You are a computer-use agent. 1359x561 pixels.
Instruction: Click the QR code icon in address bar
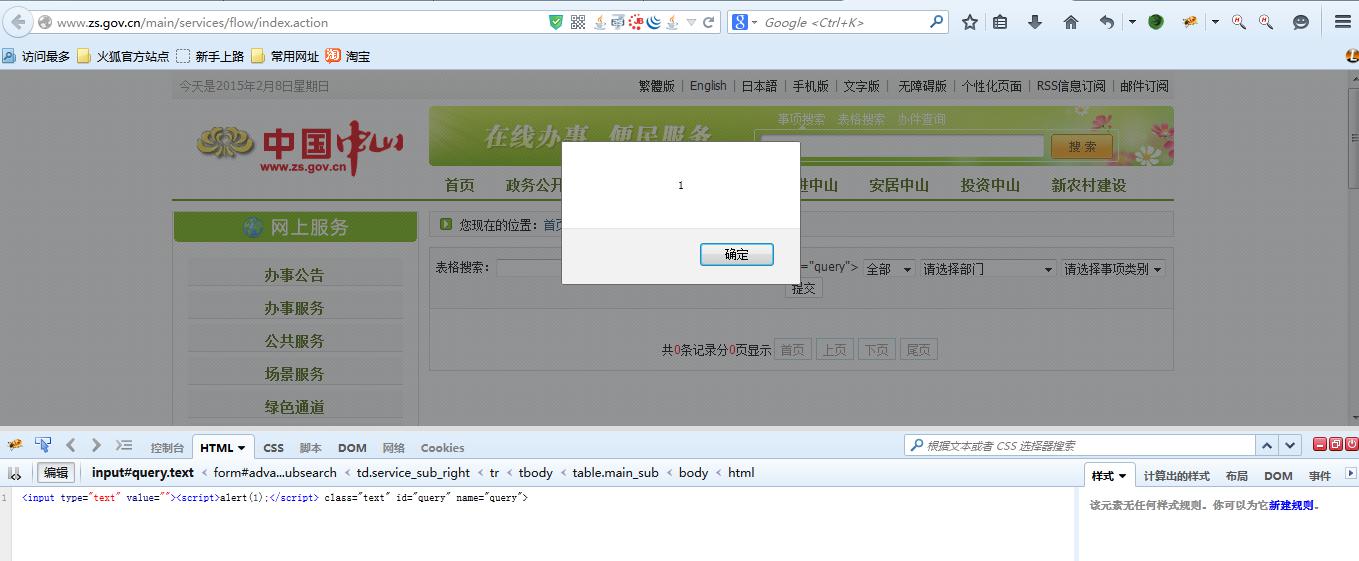click(578, 22)
